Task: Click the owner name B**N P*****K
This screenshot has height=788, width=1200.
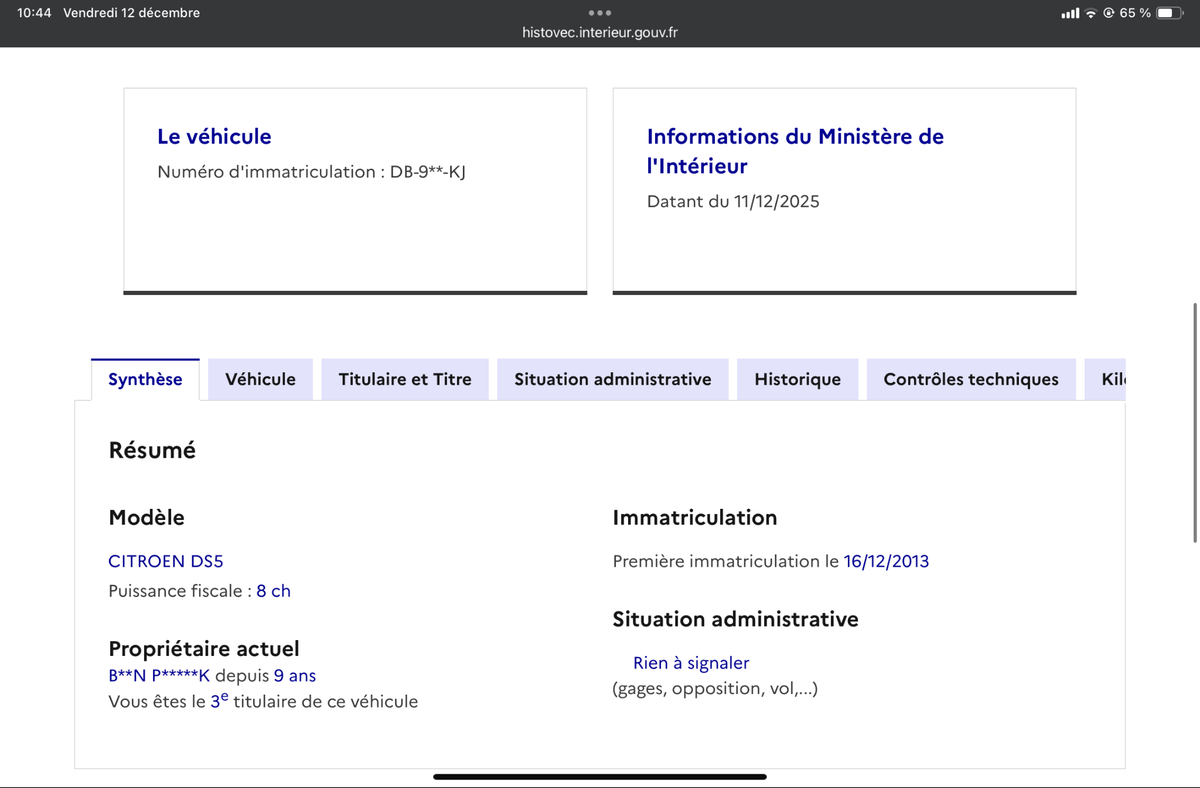Action: pyautogui.click(x=159, y=676)
